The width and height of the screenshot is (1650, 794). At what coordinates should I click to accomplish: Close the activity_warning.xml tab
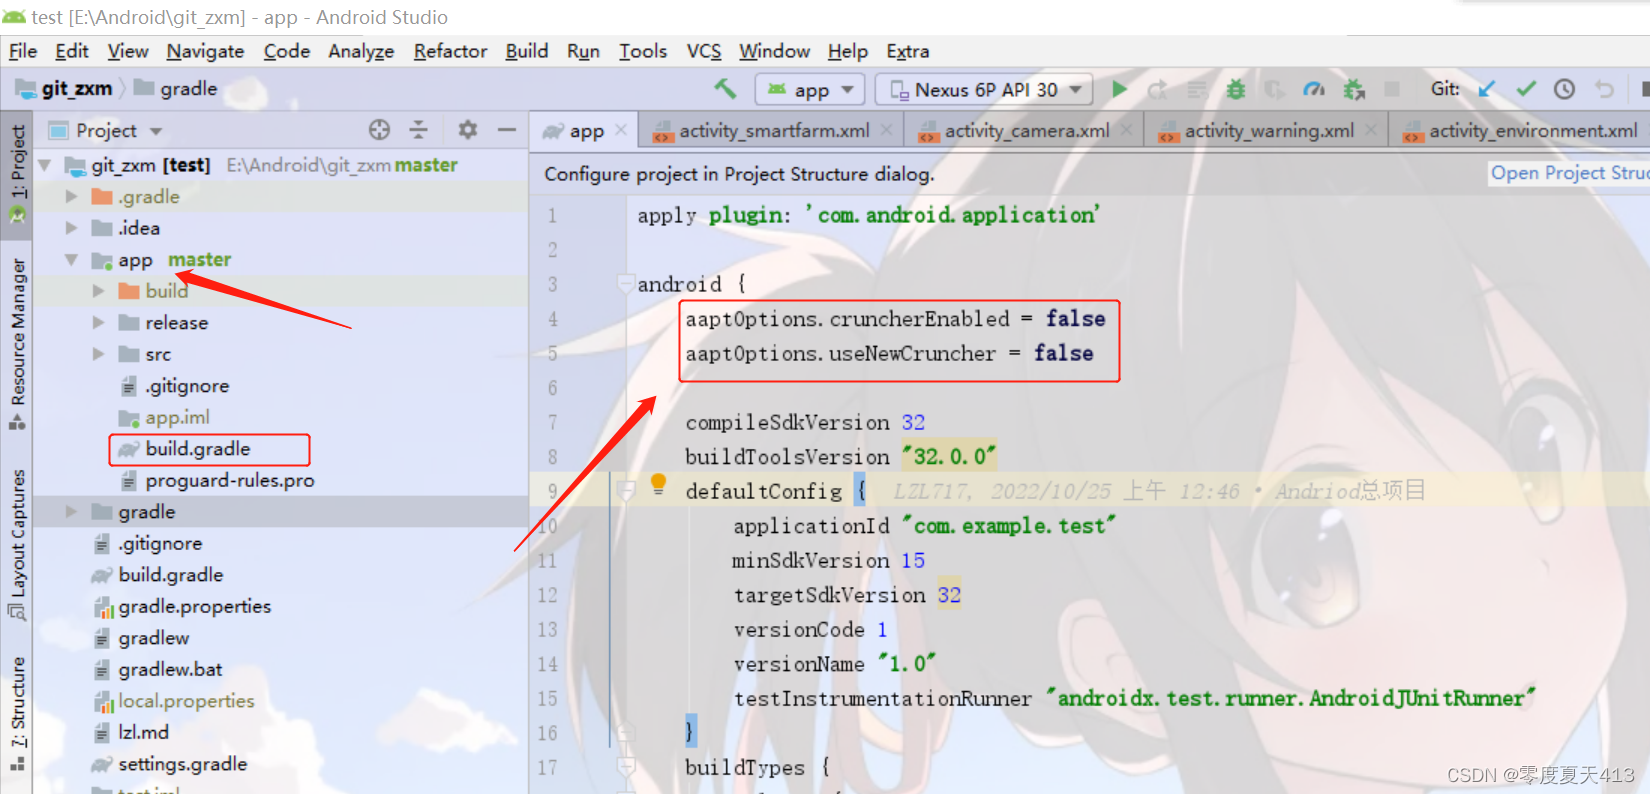1371,130
